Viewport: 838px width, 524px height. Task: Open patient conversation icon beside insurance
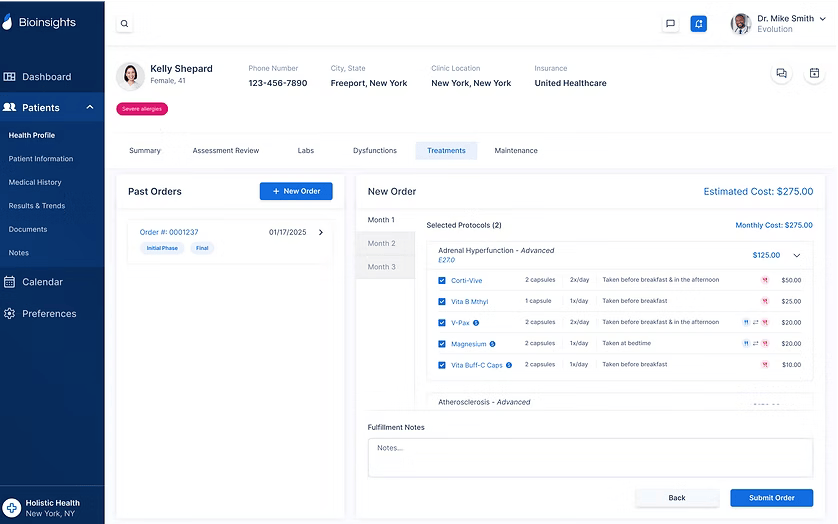(x=781, y=74)
